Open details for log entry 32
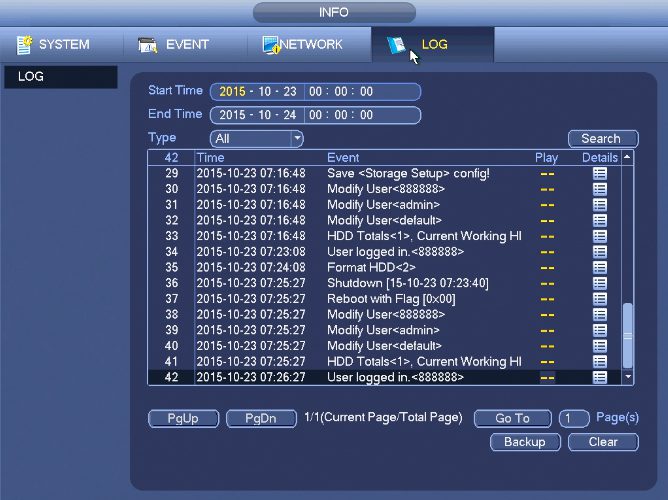 [x=600, y=220]
